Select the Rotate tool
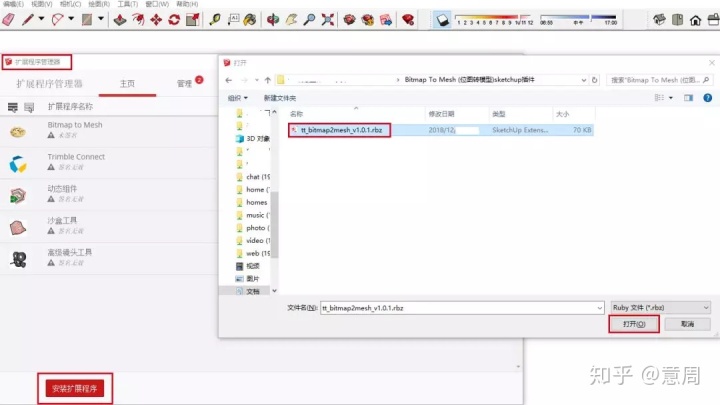 click(x=174, y=19)
